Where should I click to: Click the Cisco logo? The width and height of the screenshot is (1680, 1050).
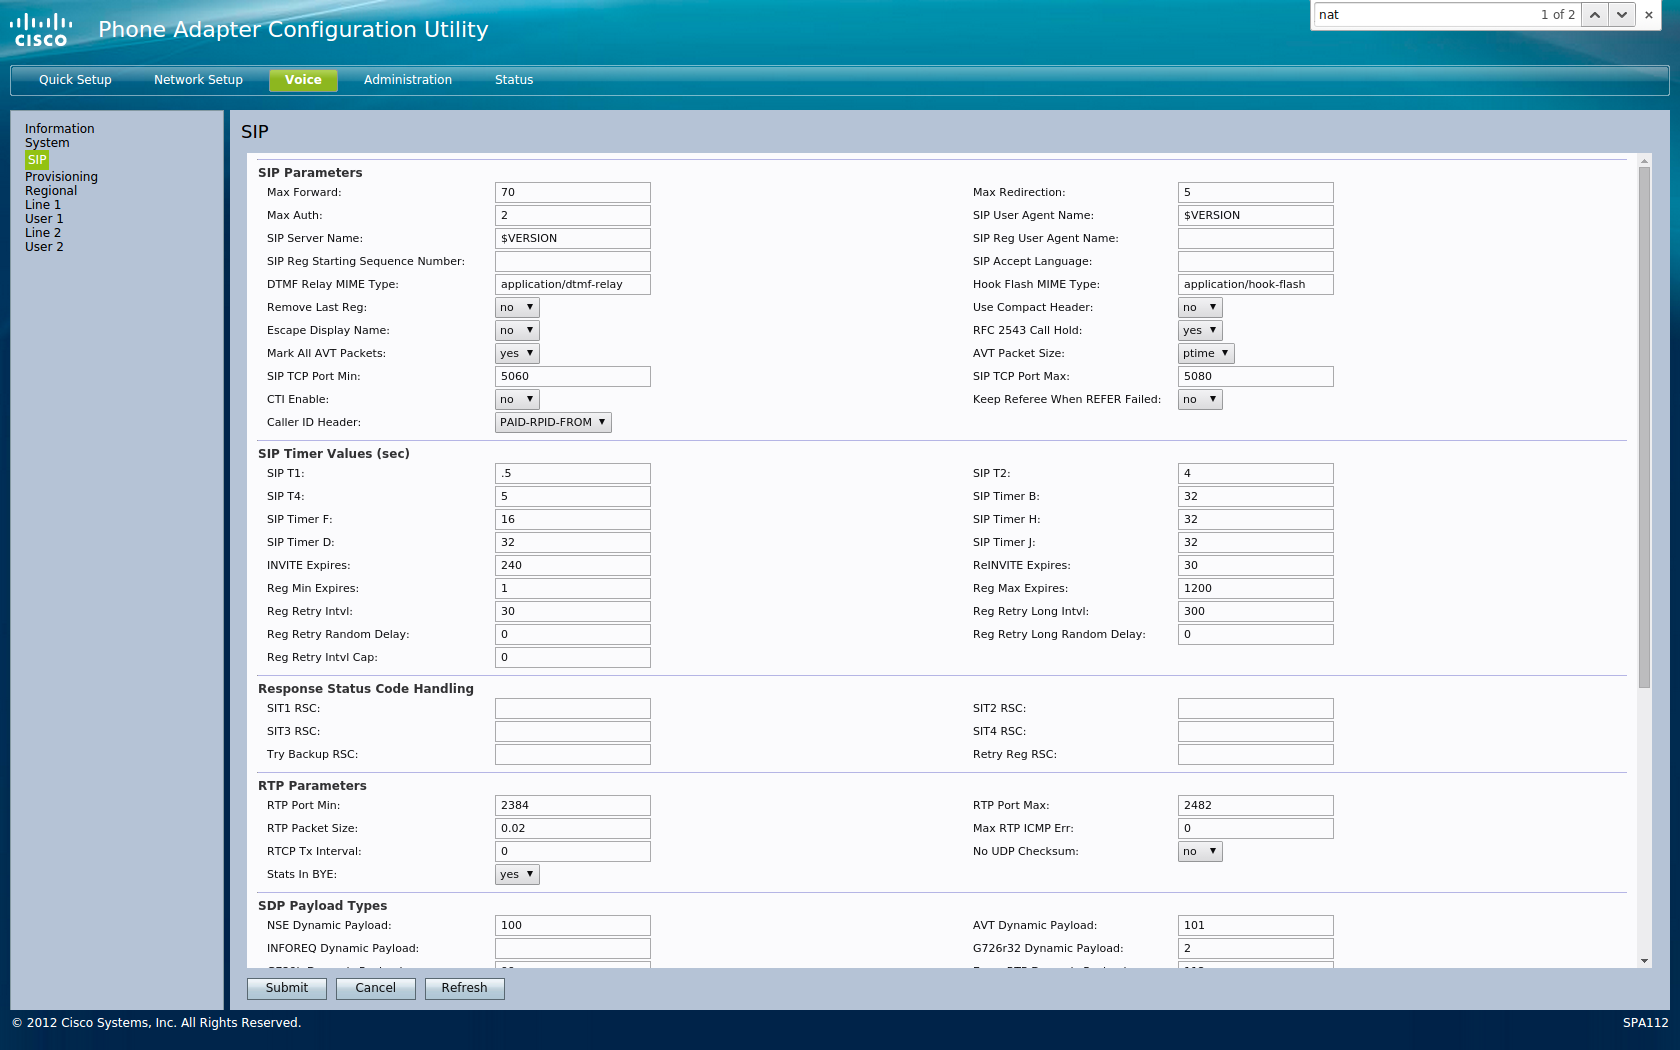41,30
